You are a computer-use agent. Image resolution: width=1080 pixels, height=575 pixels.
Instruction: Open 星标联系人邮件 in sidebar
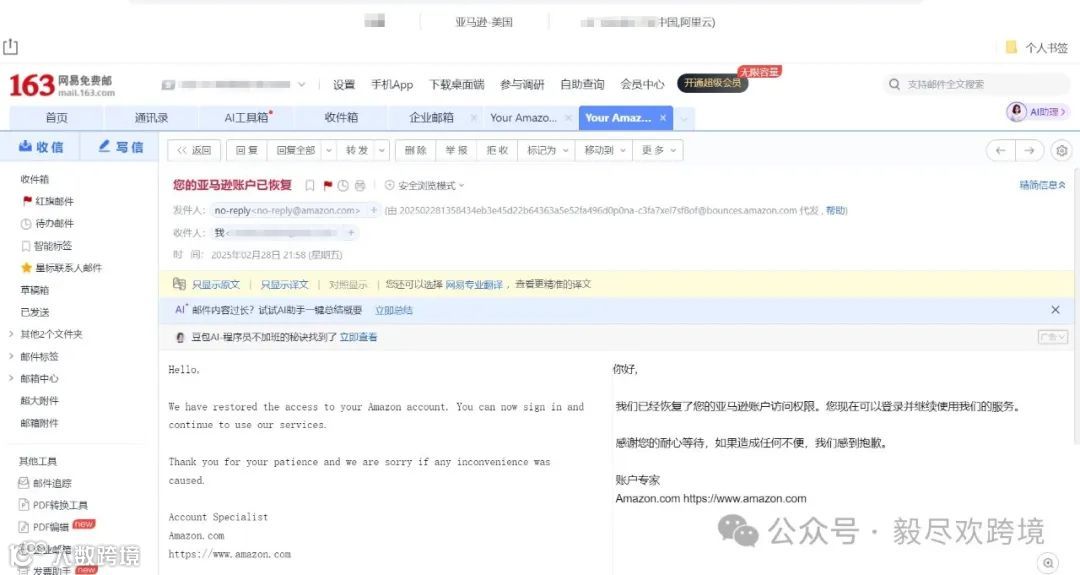pos(61,268)
